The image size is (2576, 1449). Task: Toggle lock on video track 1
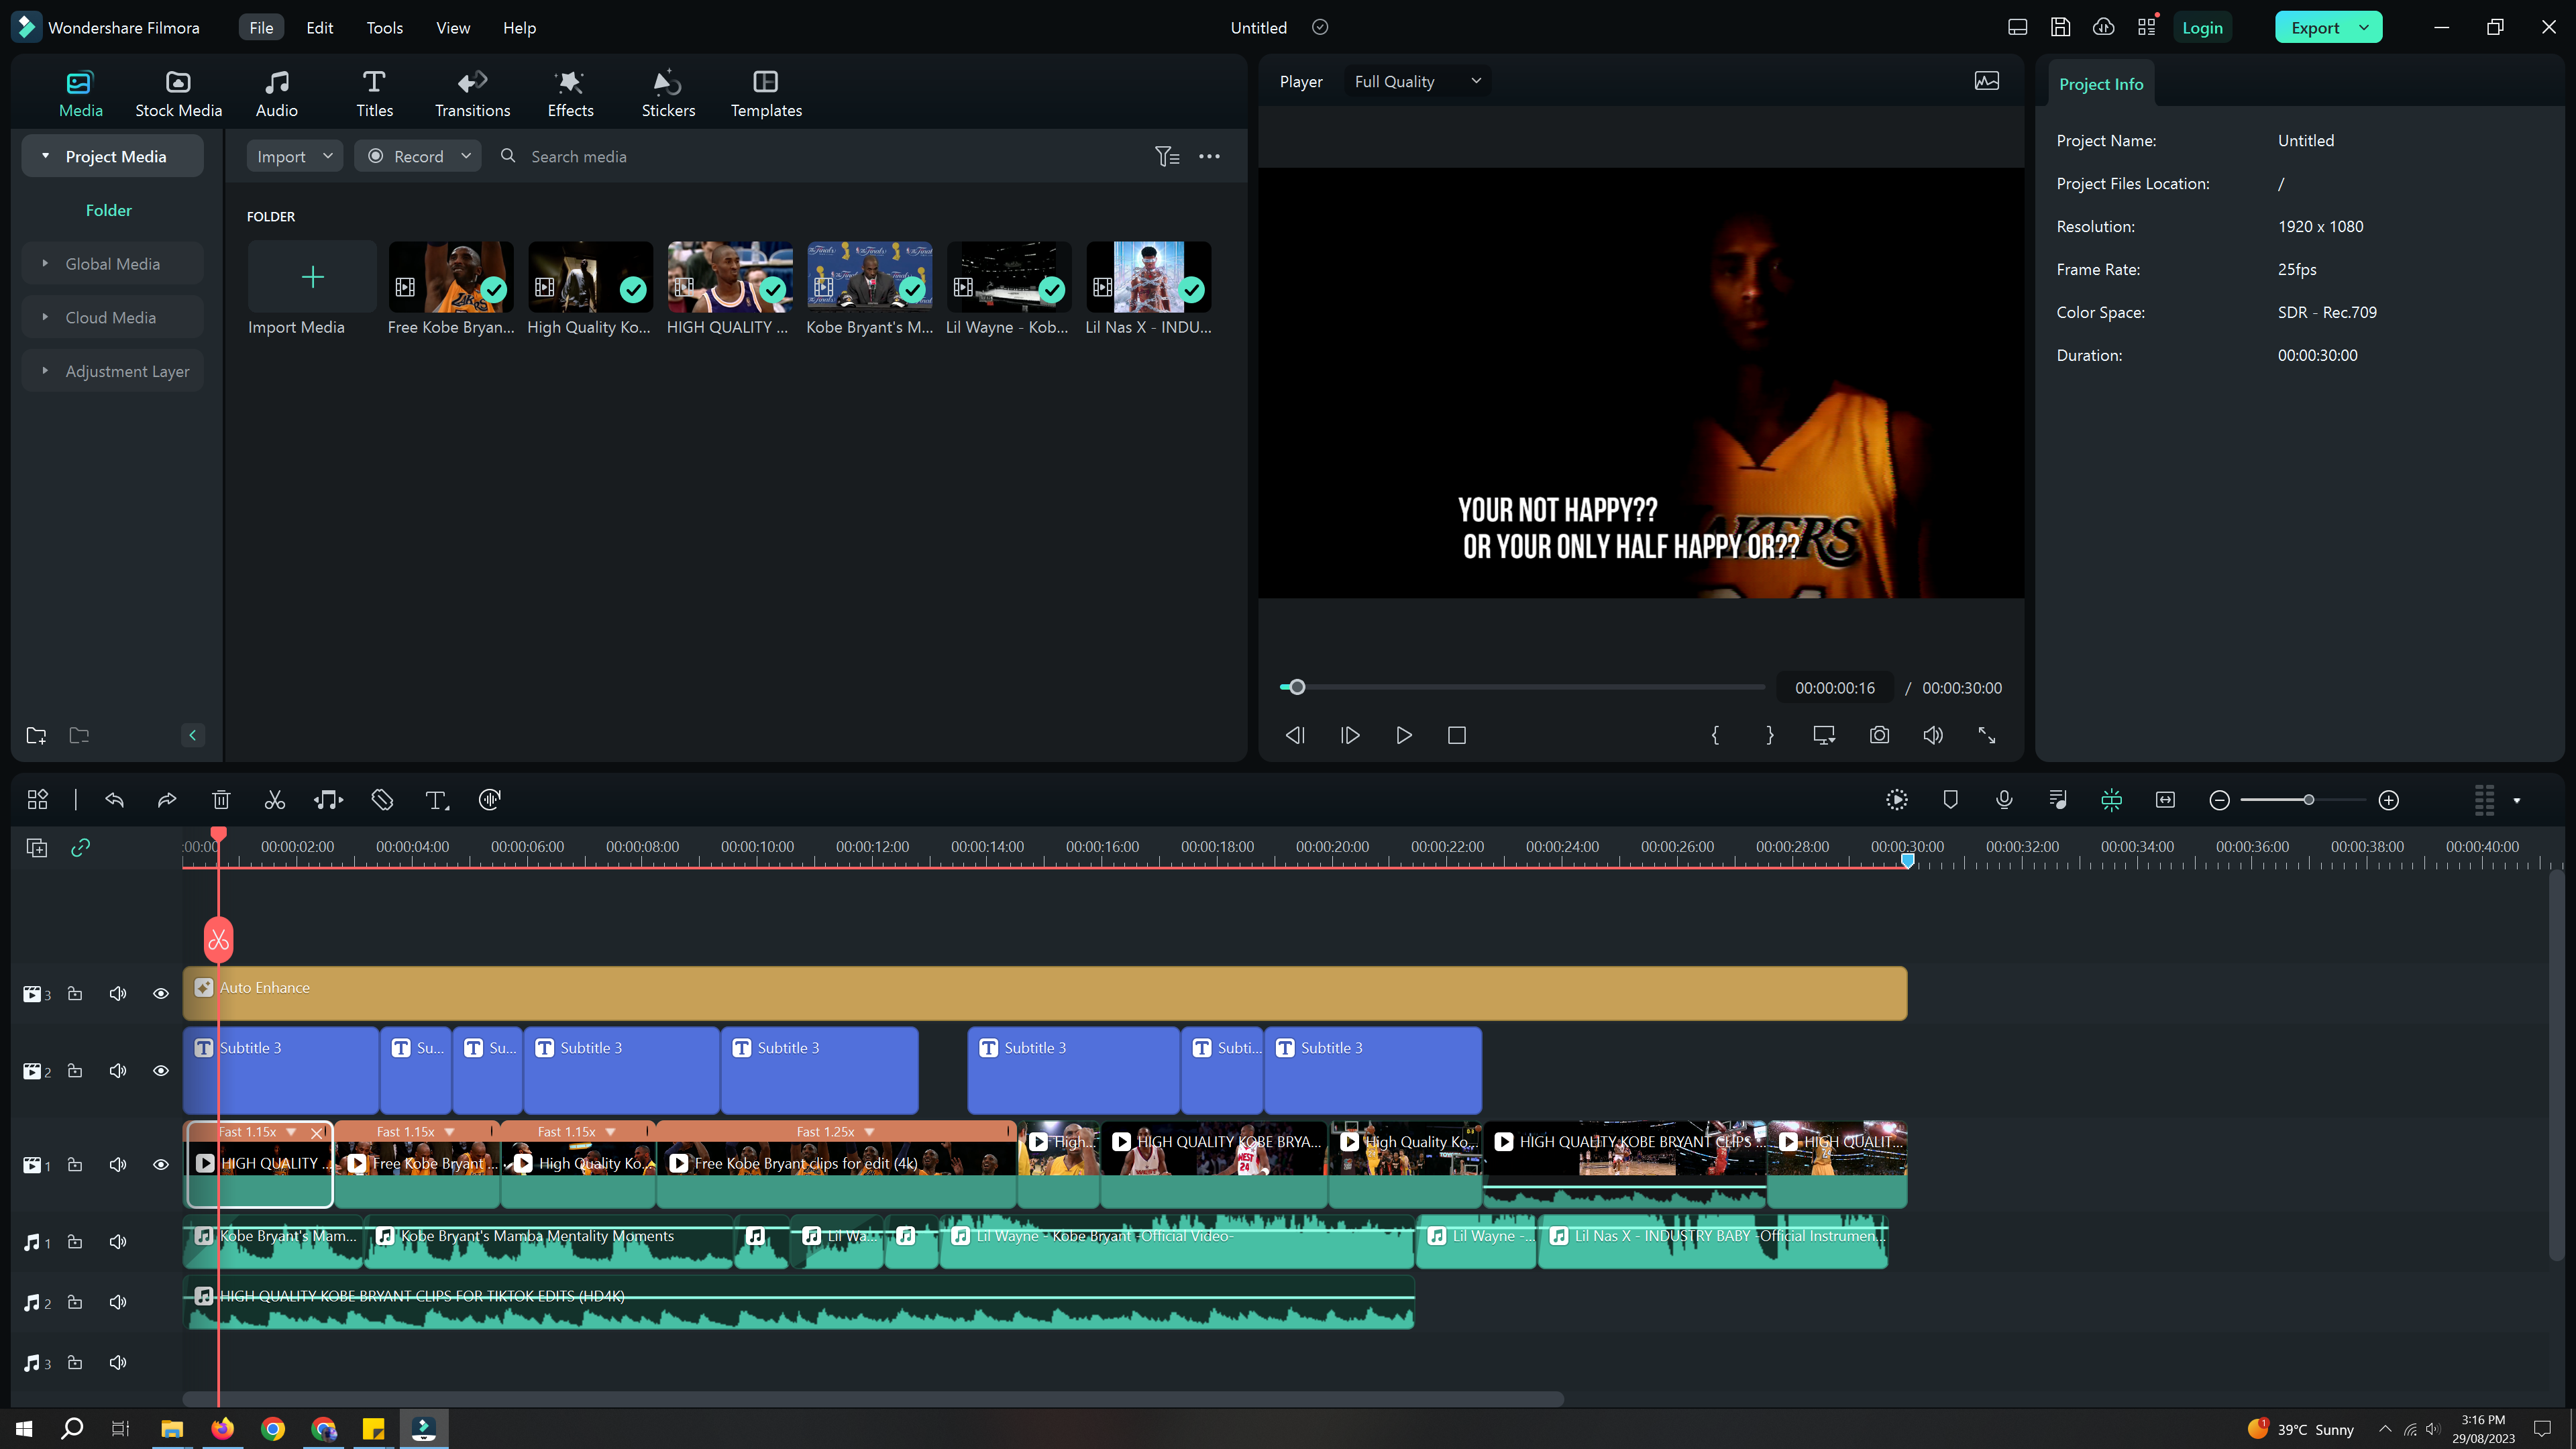click(75, 1165)
